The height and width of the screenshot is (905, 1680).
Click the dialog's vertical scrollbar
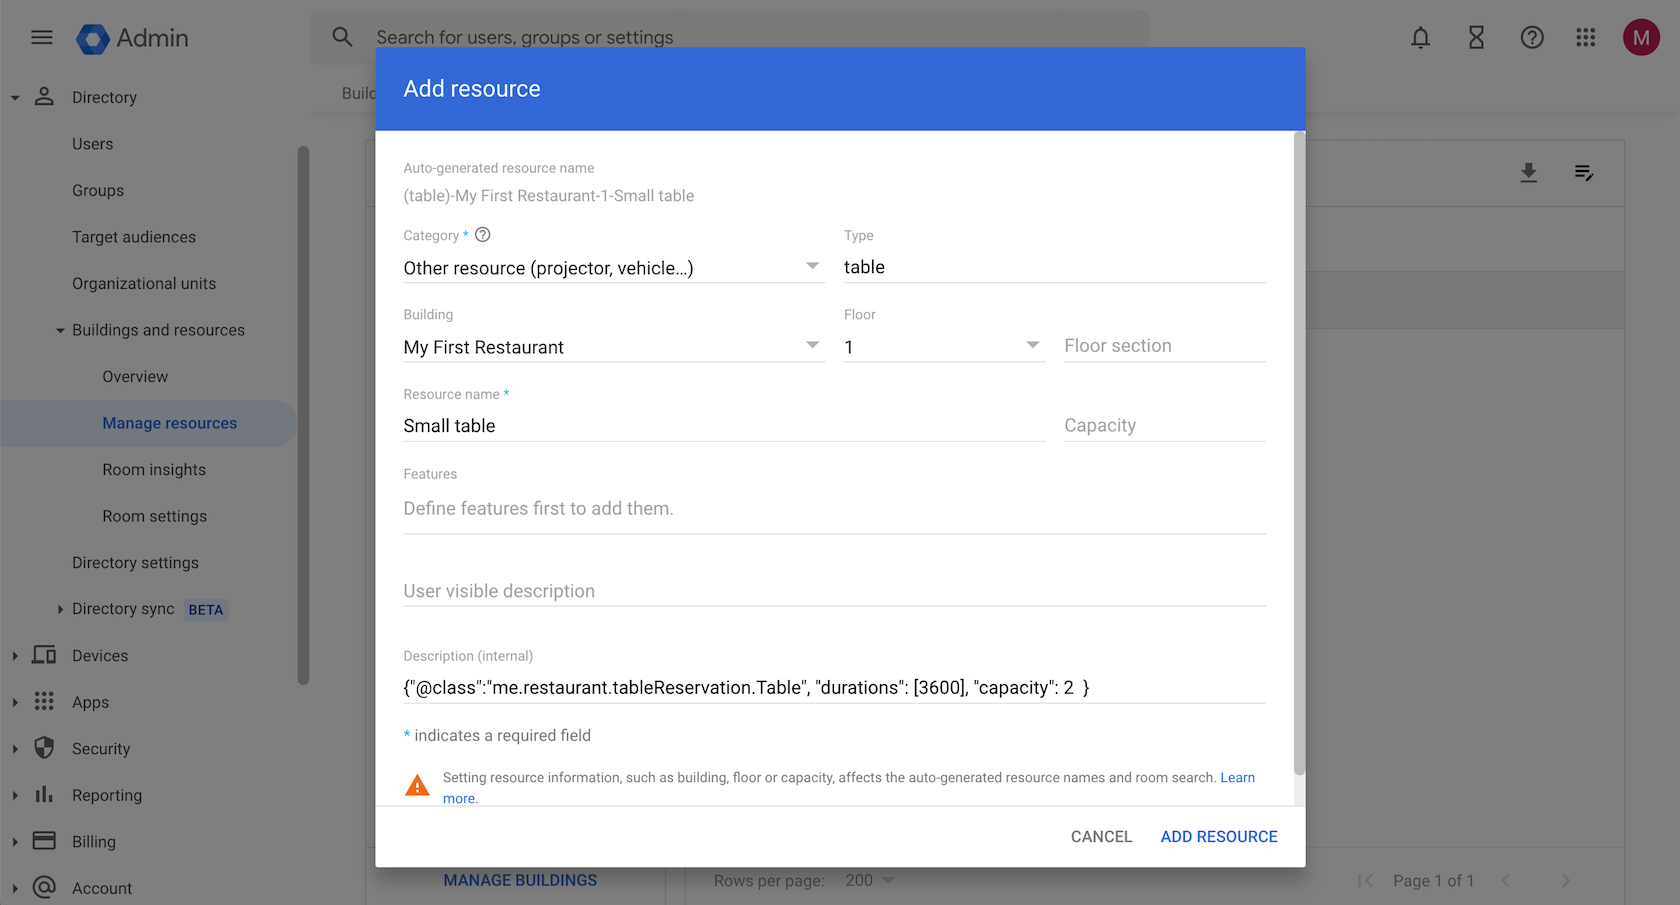click(x=1299, y=450)
